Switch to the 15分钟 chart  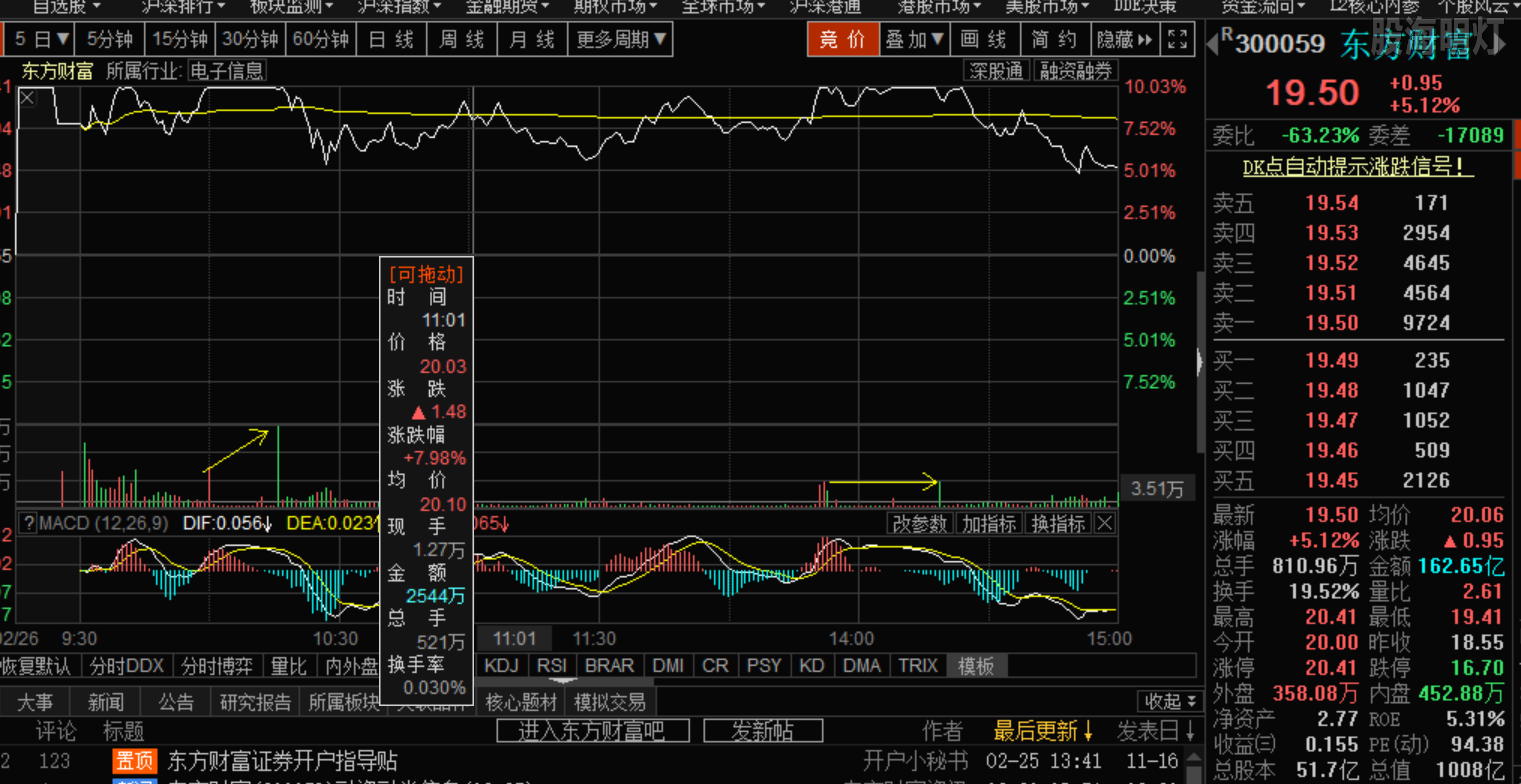(180, 41)
